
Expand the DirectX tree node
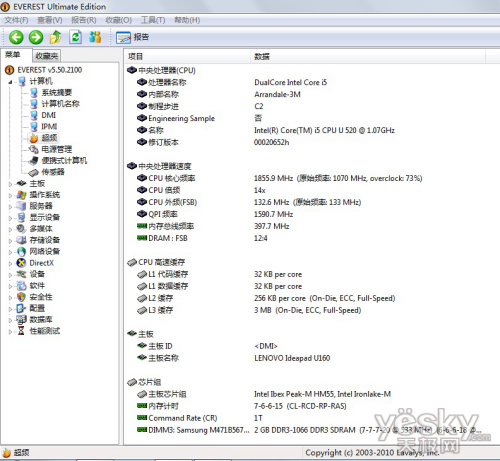11,263
